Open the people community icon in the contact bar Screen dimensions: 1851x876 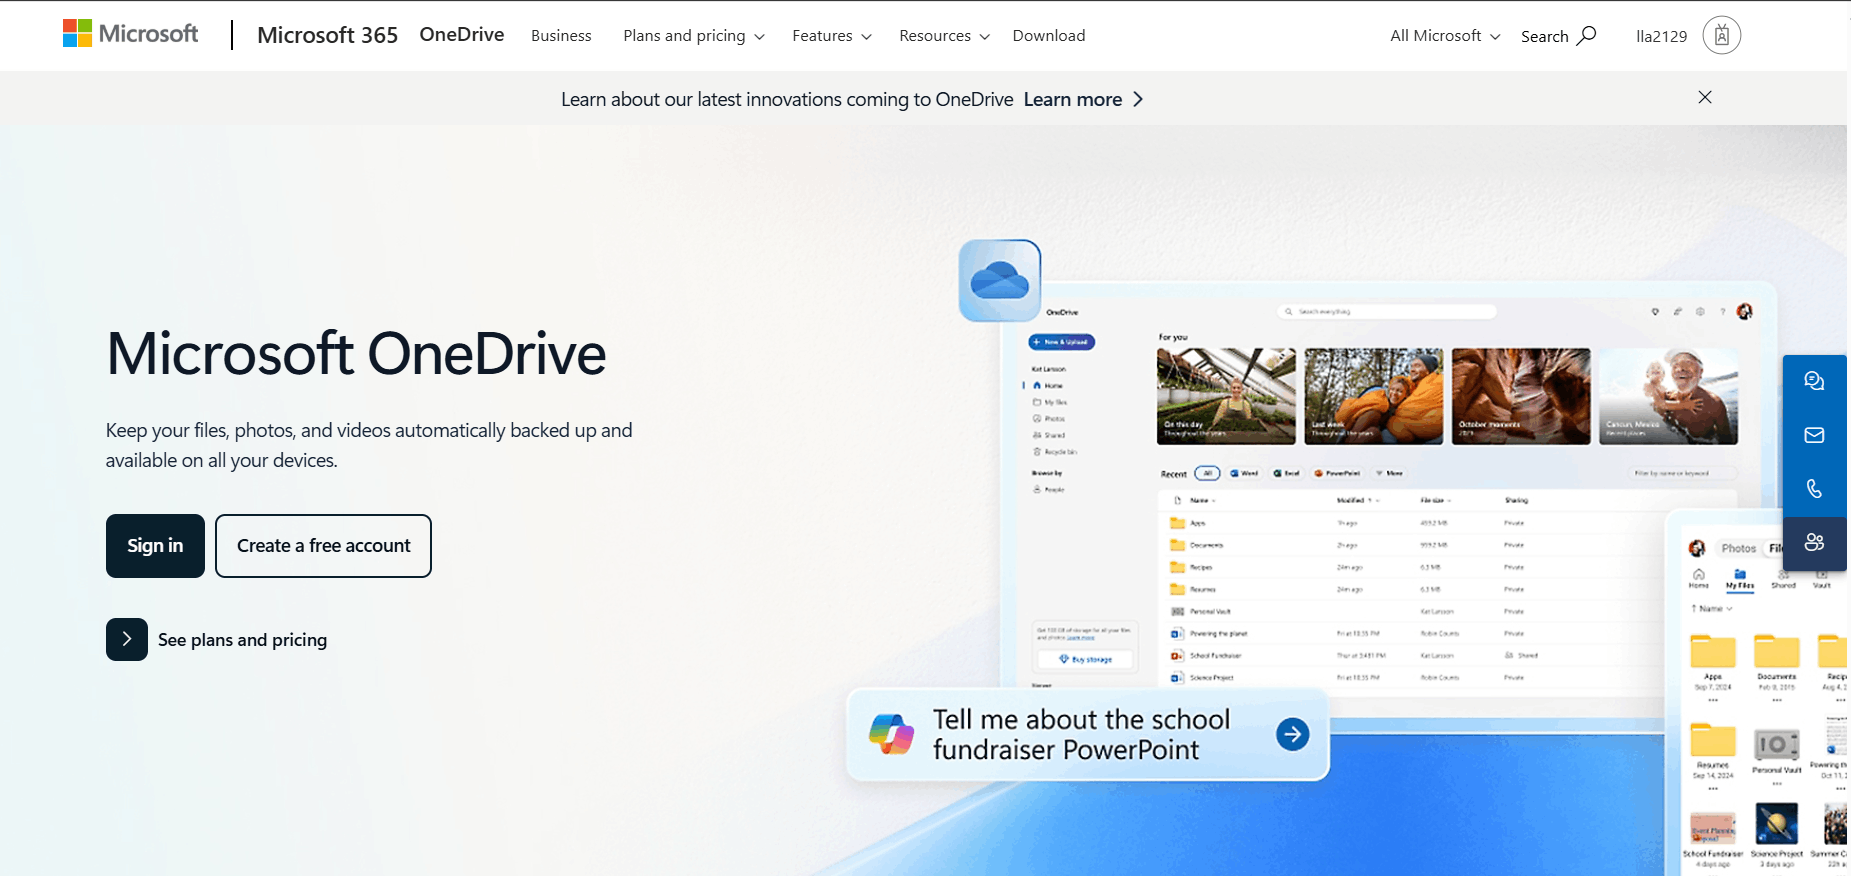pyautogui.click(x=1814, y=543)
